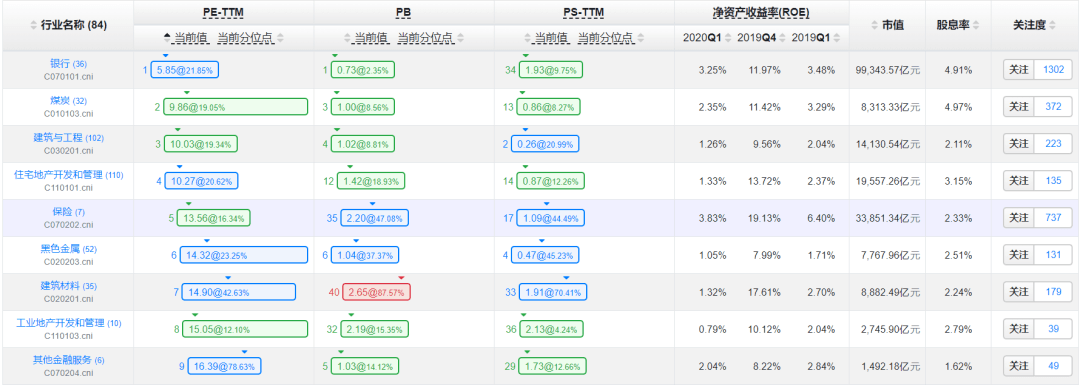Open 住宅地产开发和管理 industry link
The height and width of the screenshot is (385, 1080).
pyautogui.click(x=59, y=175)
